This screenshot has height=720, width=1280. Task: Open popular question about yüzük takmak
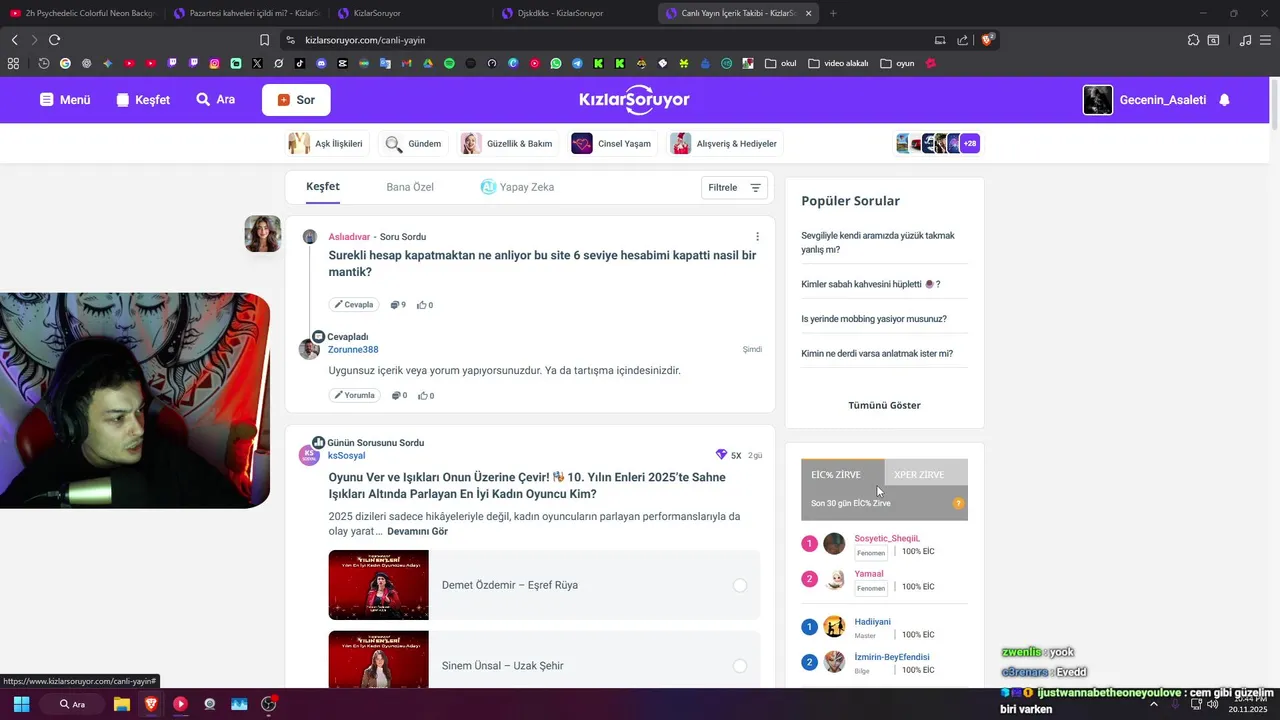878,243
